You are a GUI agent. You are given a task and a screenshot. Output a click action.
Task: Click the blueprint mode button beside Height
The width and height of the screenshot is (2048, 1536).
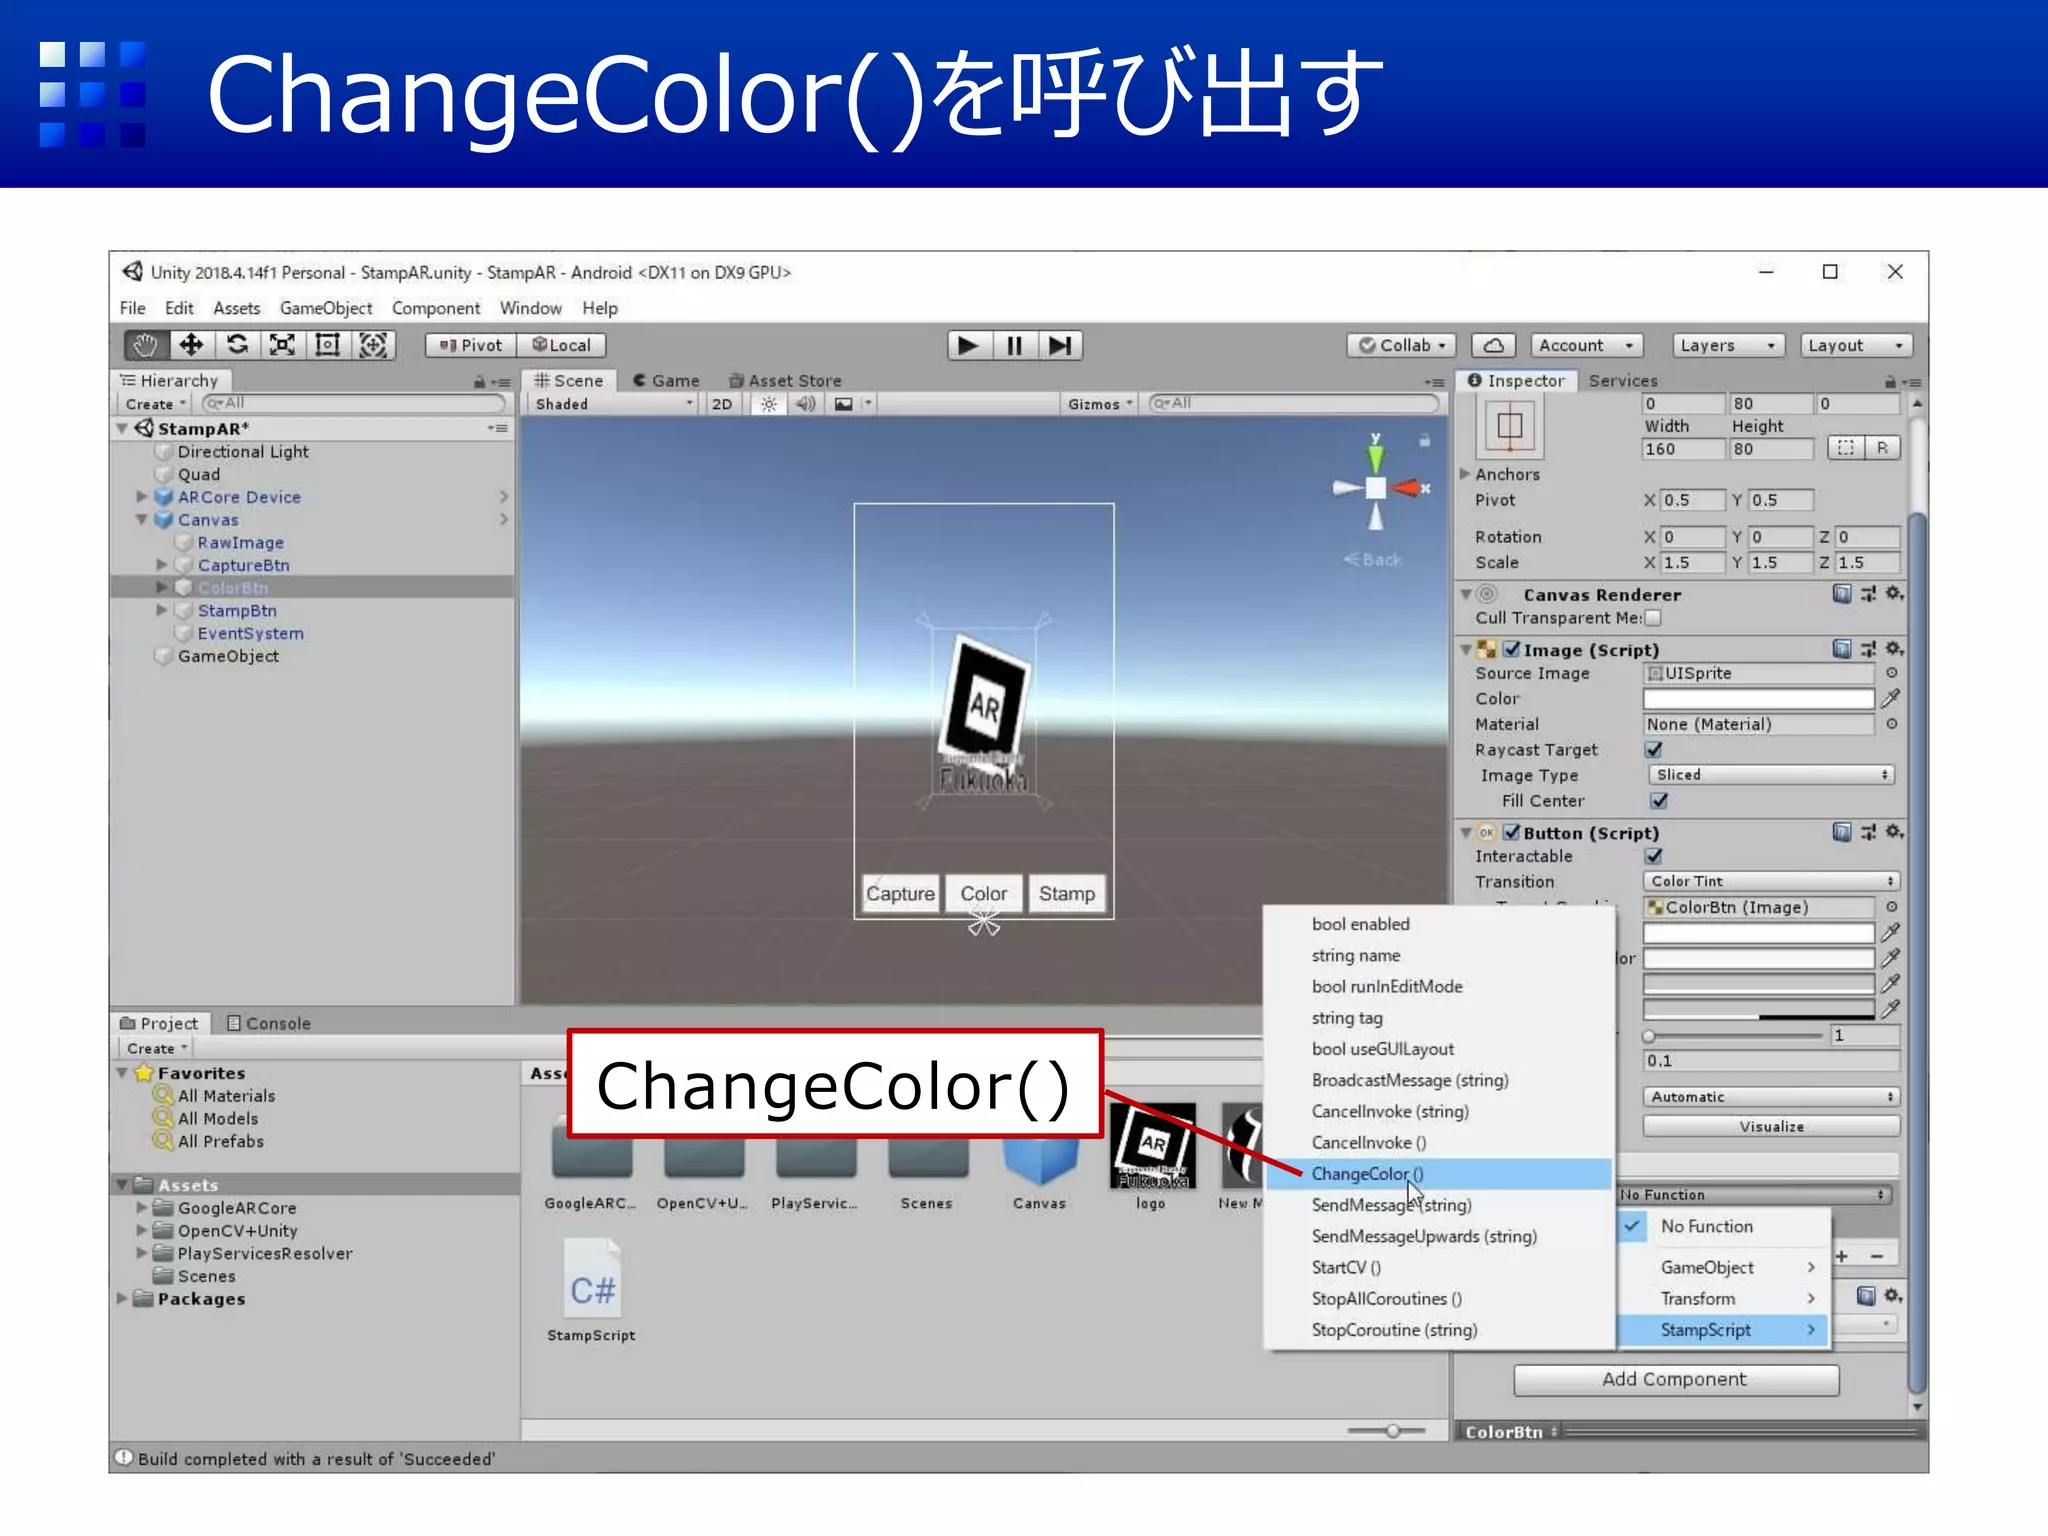coord(1845,448)
